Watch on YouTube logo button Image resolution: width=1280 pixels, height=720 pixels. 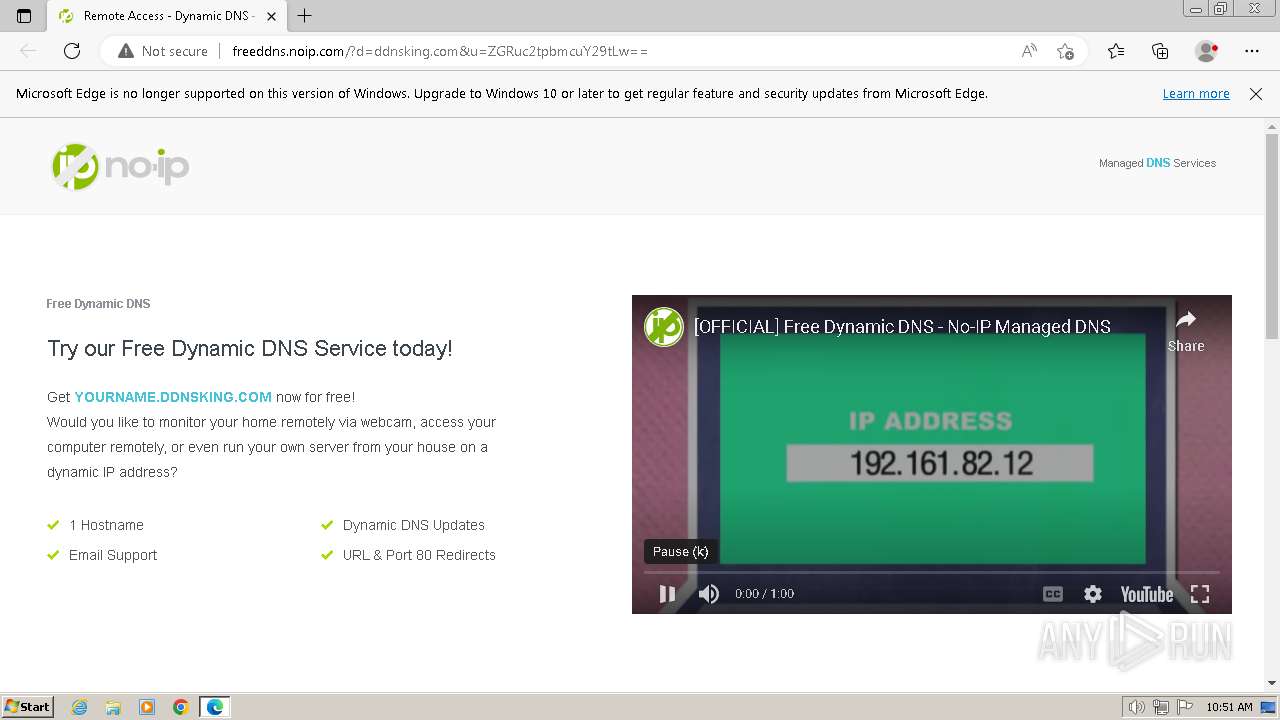[1147, 594]
